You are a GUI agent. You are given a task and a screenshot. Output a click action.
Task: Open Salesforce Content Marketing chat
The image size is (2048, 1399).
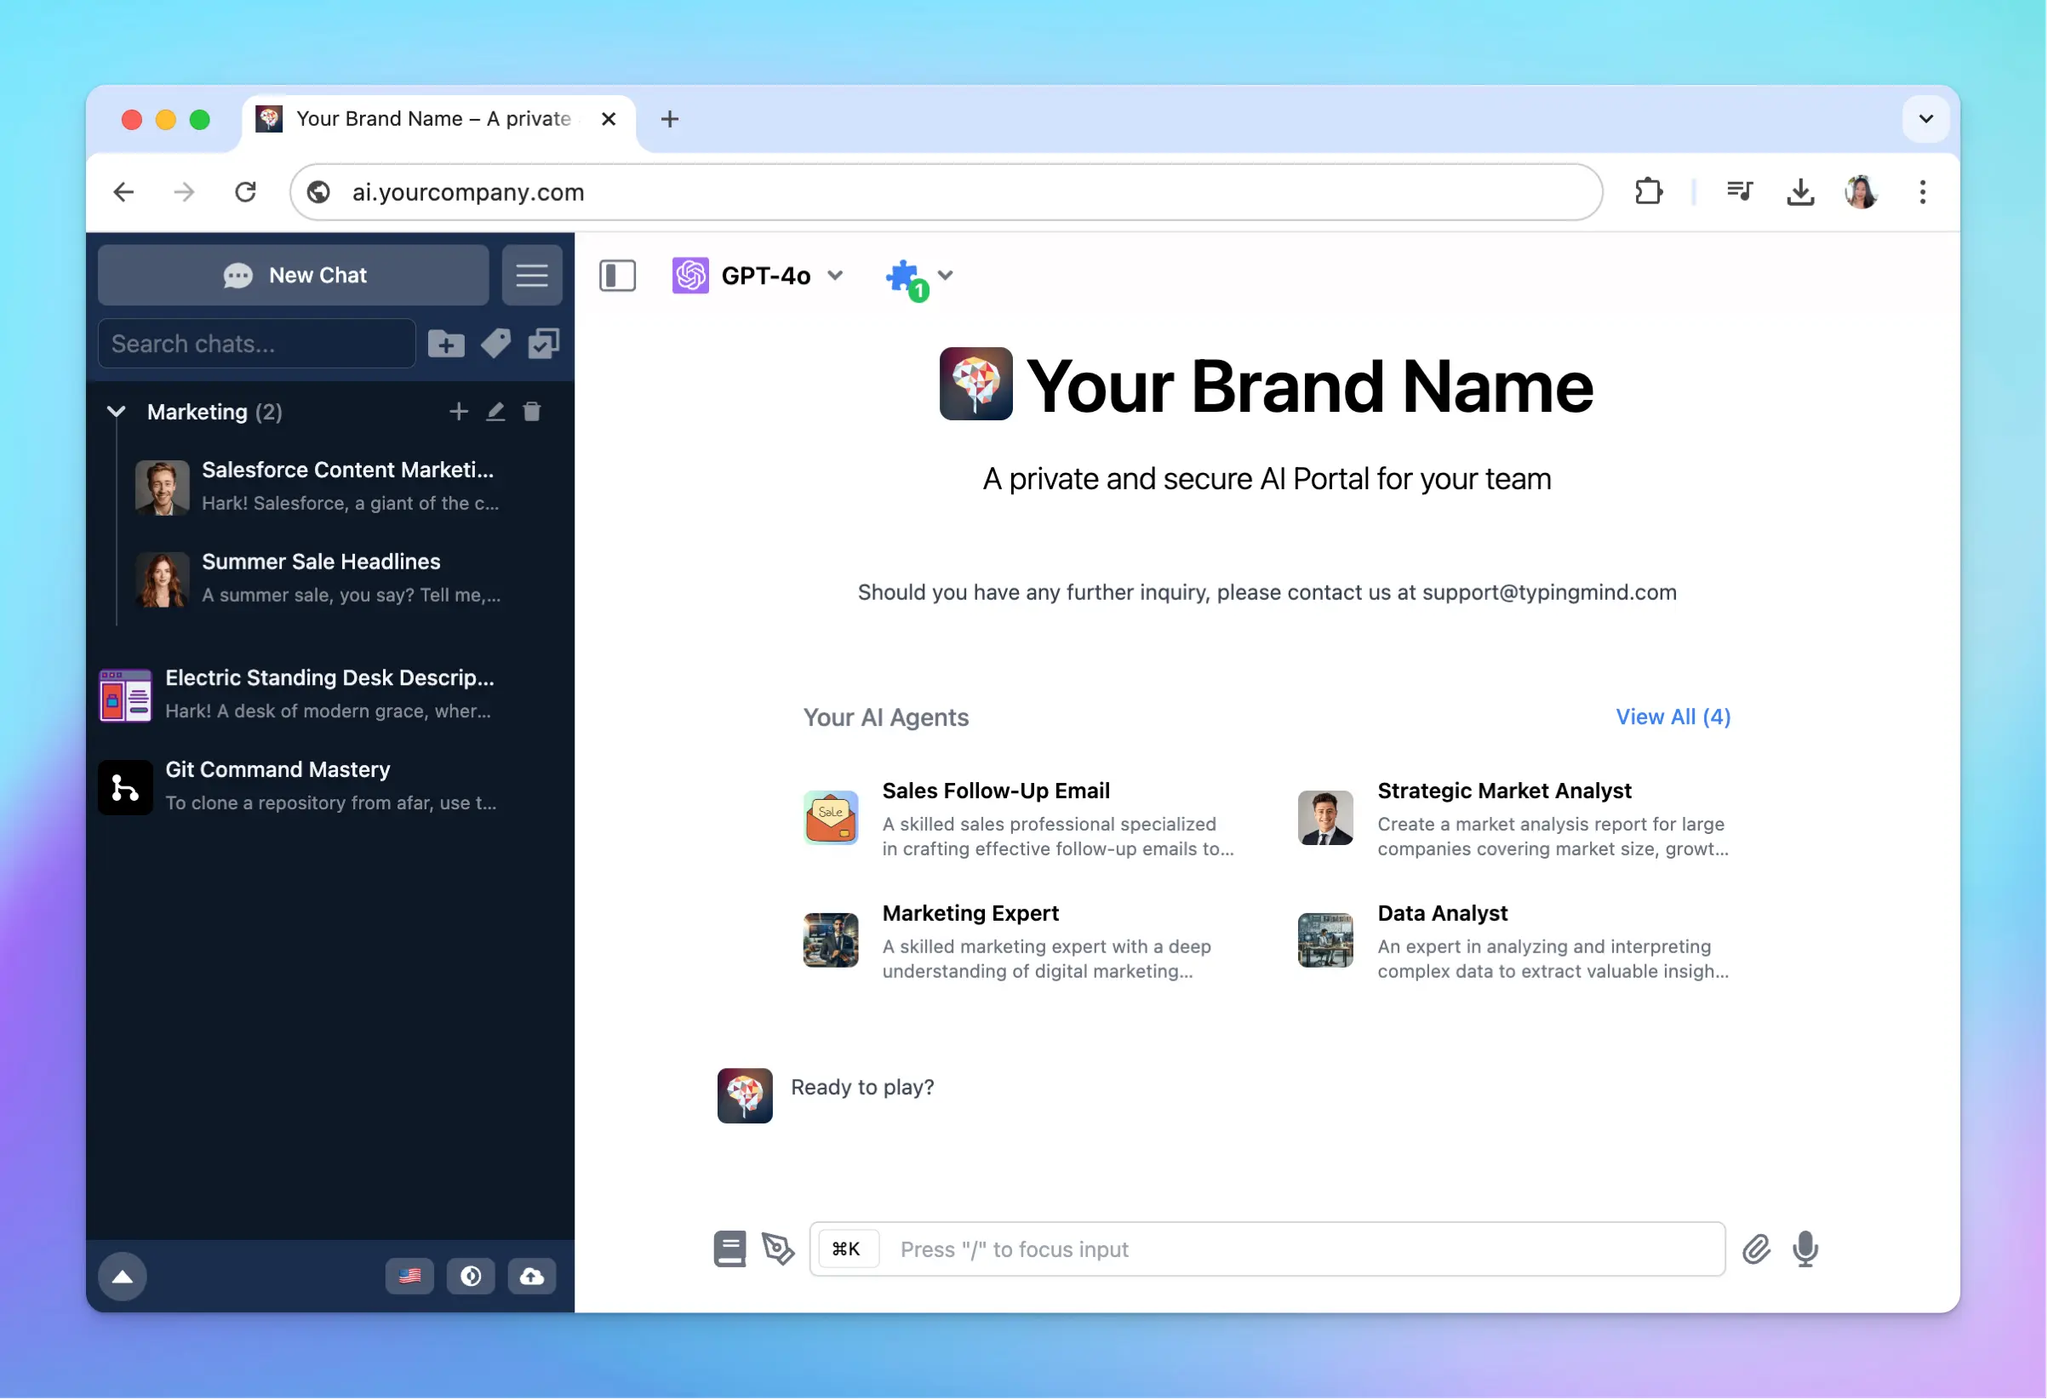click(330, 486)
